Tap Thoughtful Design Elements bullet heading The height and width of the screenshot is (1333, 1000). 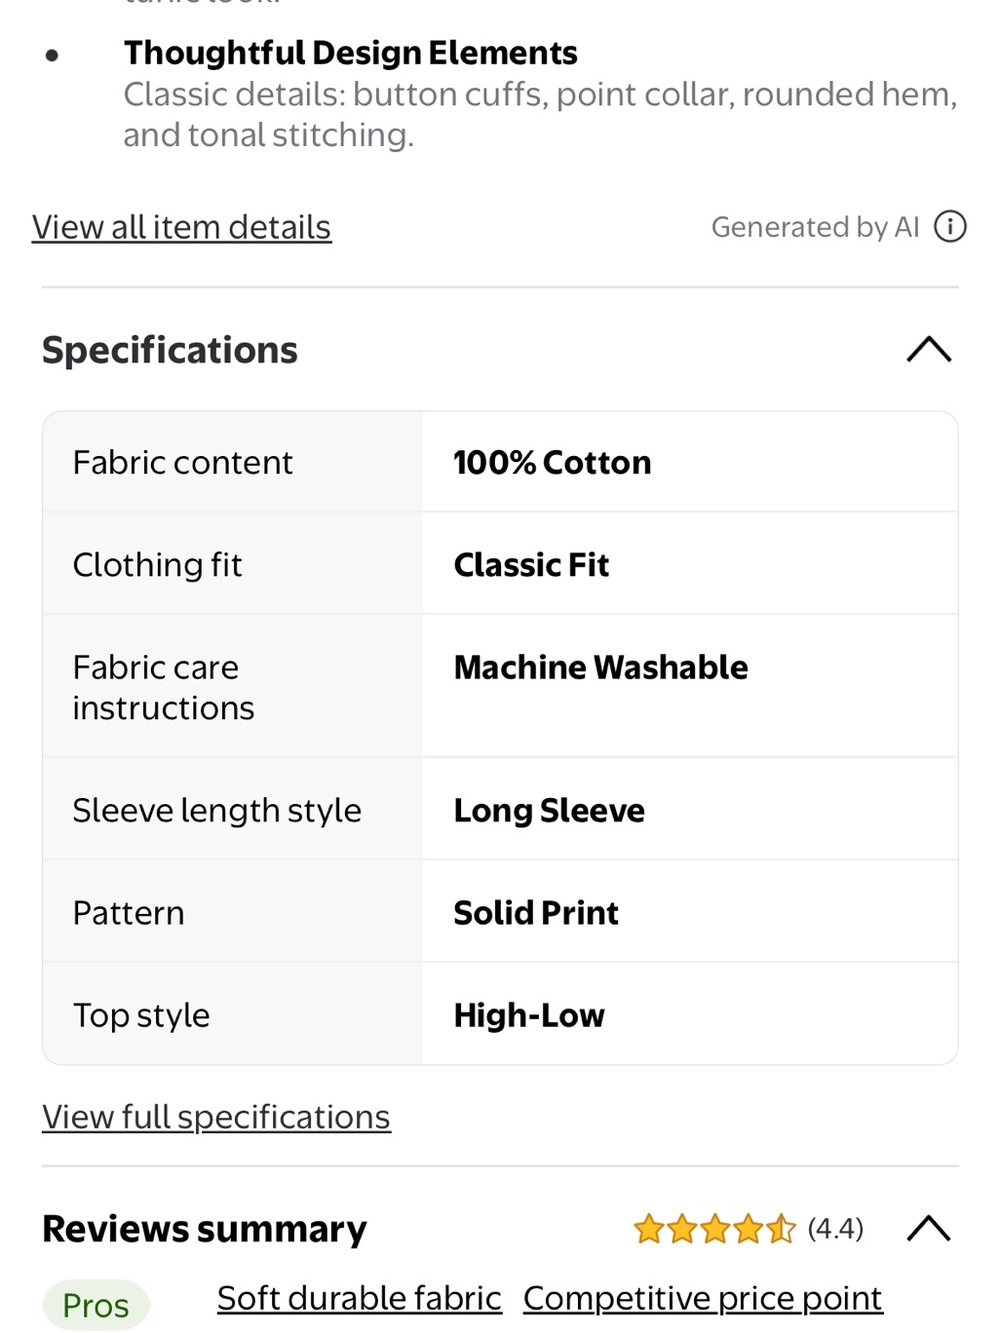[x=350, y=53]
